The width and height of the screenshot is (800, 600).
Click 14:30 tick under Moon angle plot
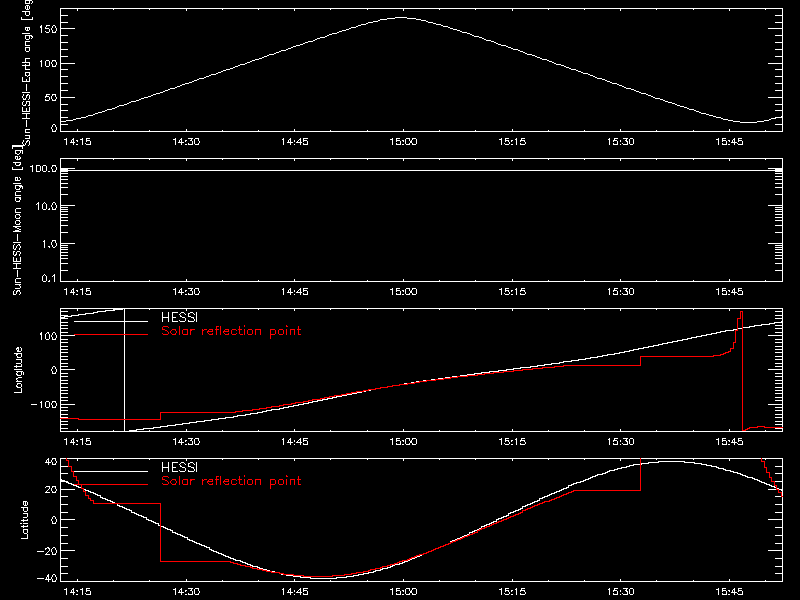pos(186,292)
